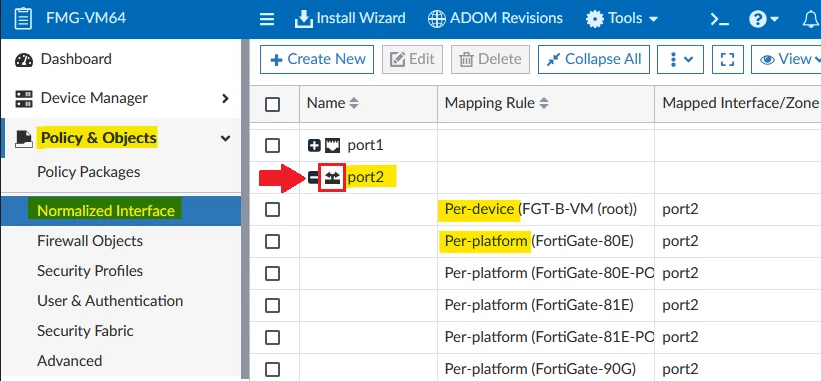Open Advanced submenu item
The width and height of the screenshot is (821, 381).
[70, 361]
